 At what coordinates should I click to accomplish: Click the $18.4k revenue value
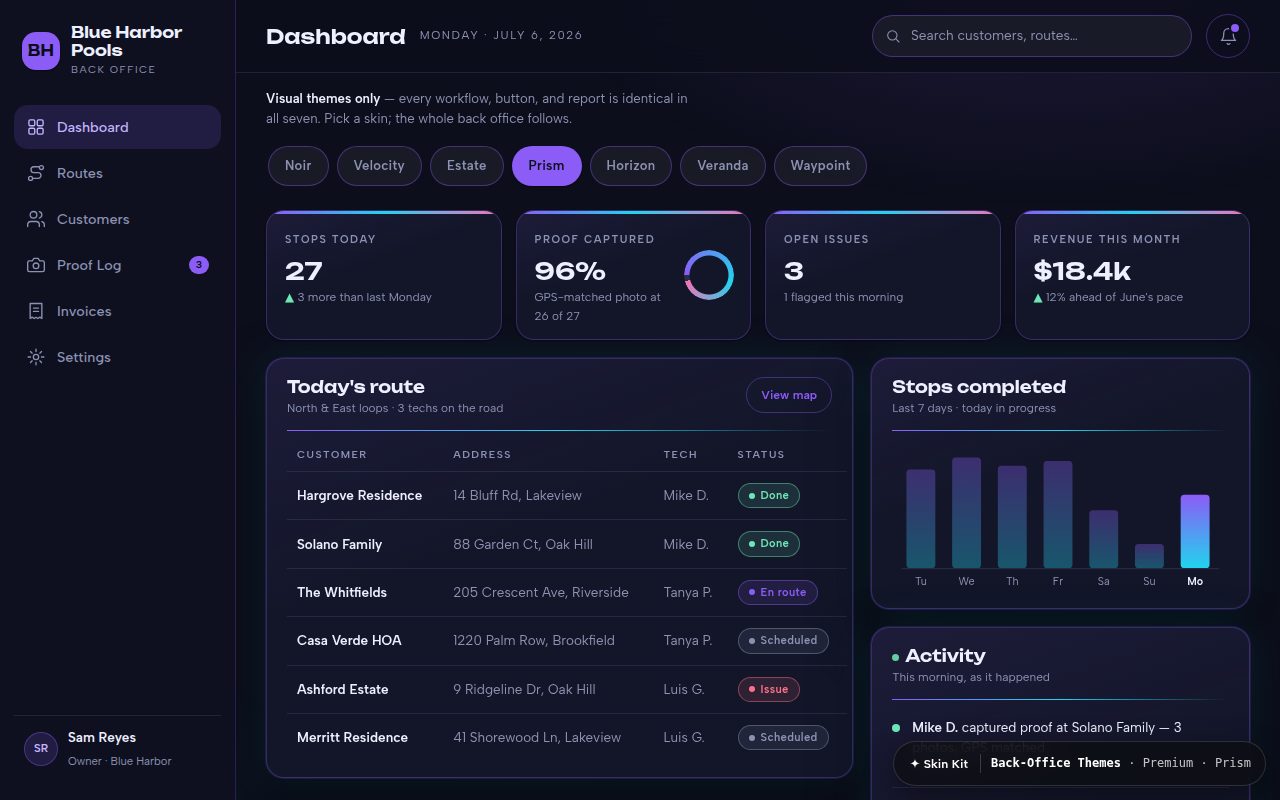coord(1082,271)
